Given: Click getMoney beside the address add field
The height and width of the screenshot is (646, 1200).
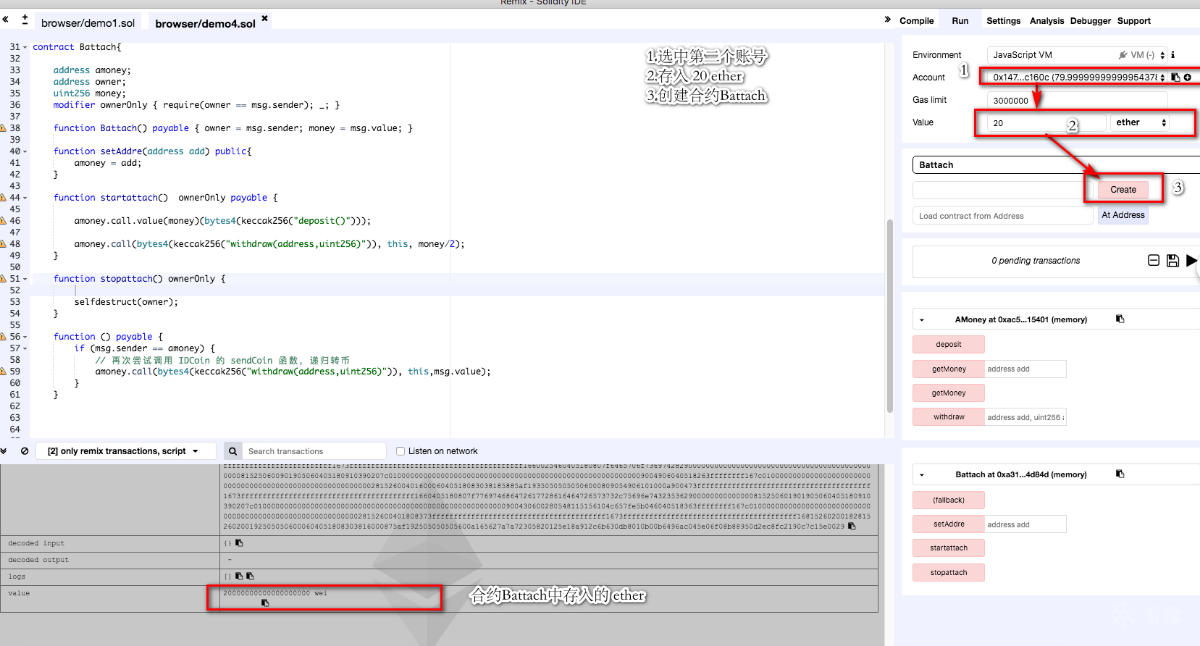Looking at the screenshot, I should click(x=949, y=368).
